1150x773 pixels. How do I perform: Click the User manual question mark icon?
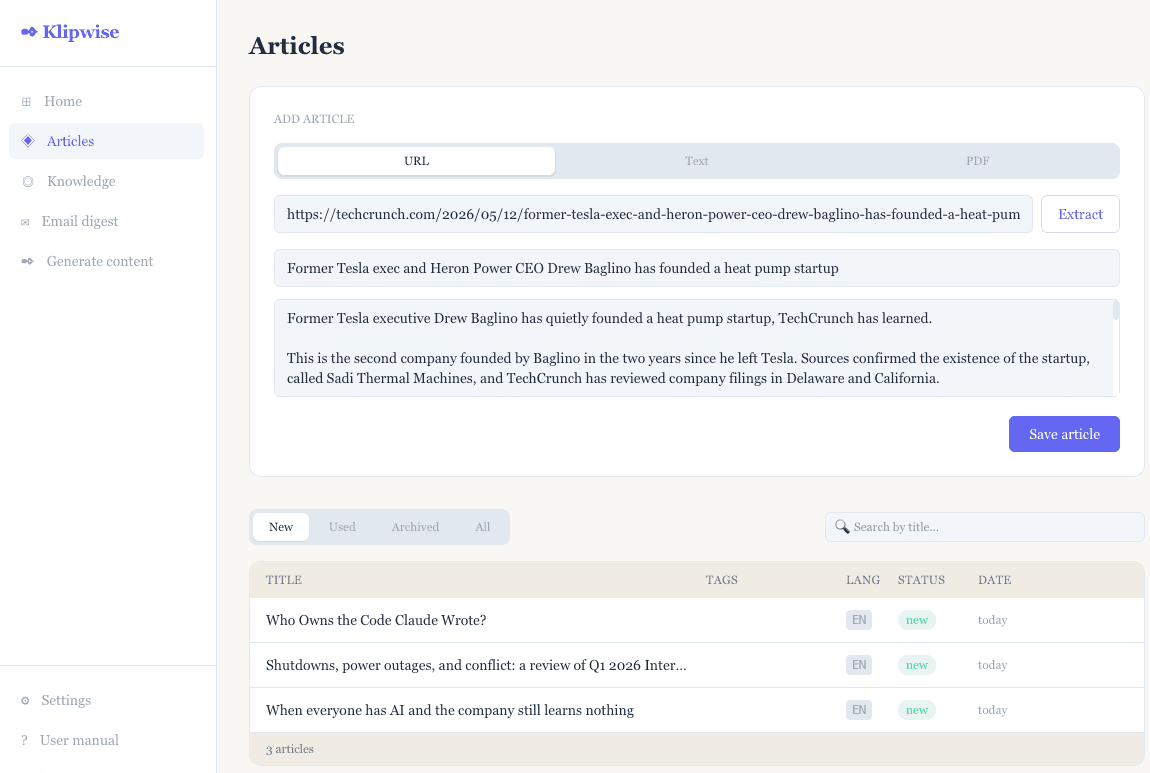(x=24, y=740)
